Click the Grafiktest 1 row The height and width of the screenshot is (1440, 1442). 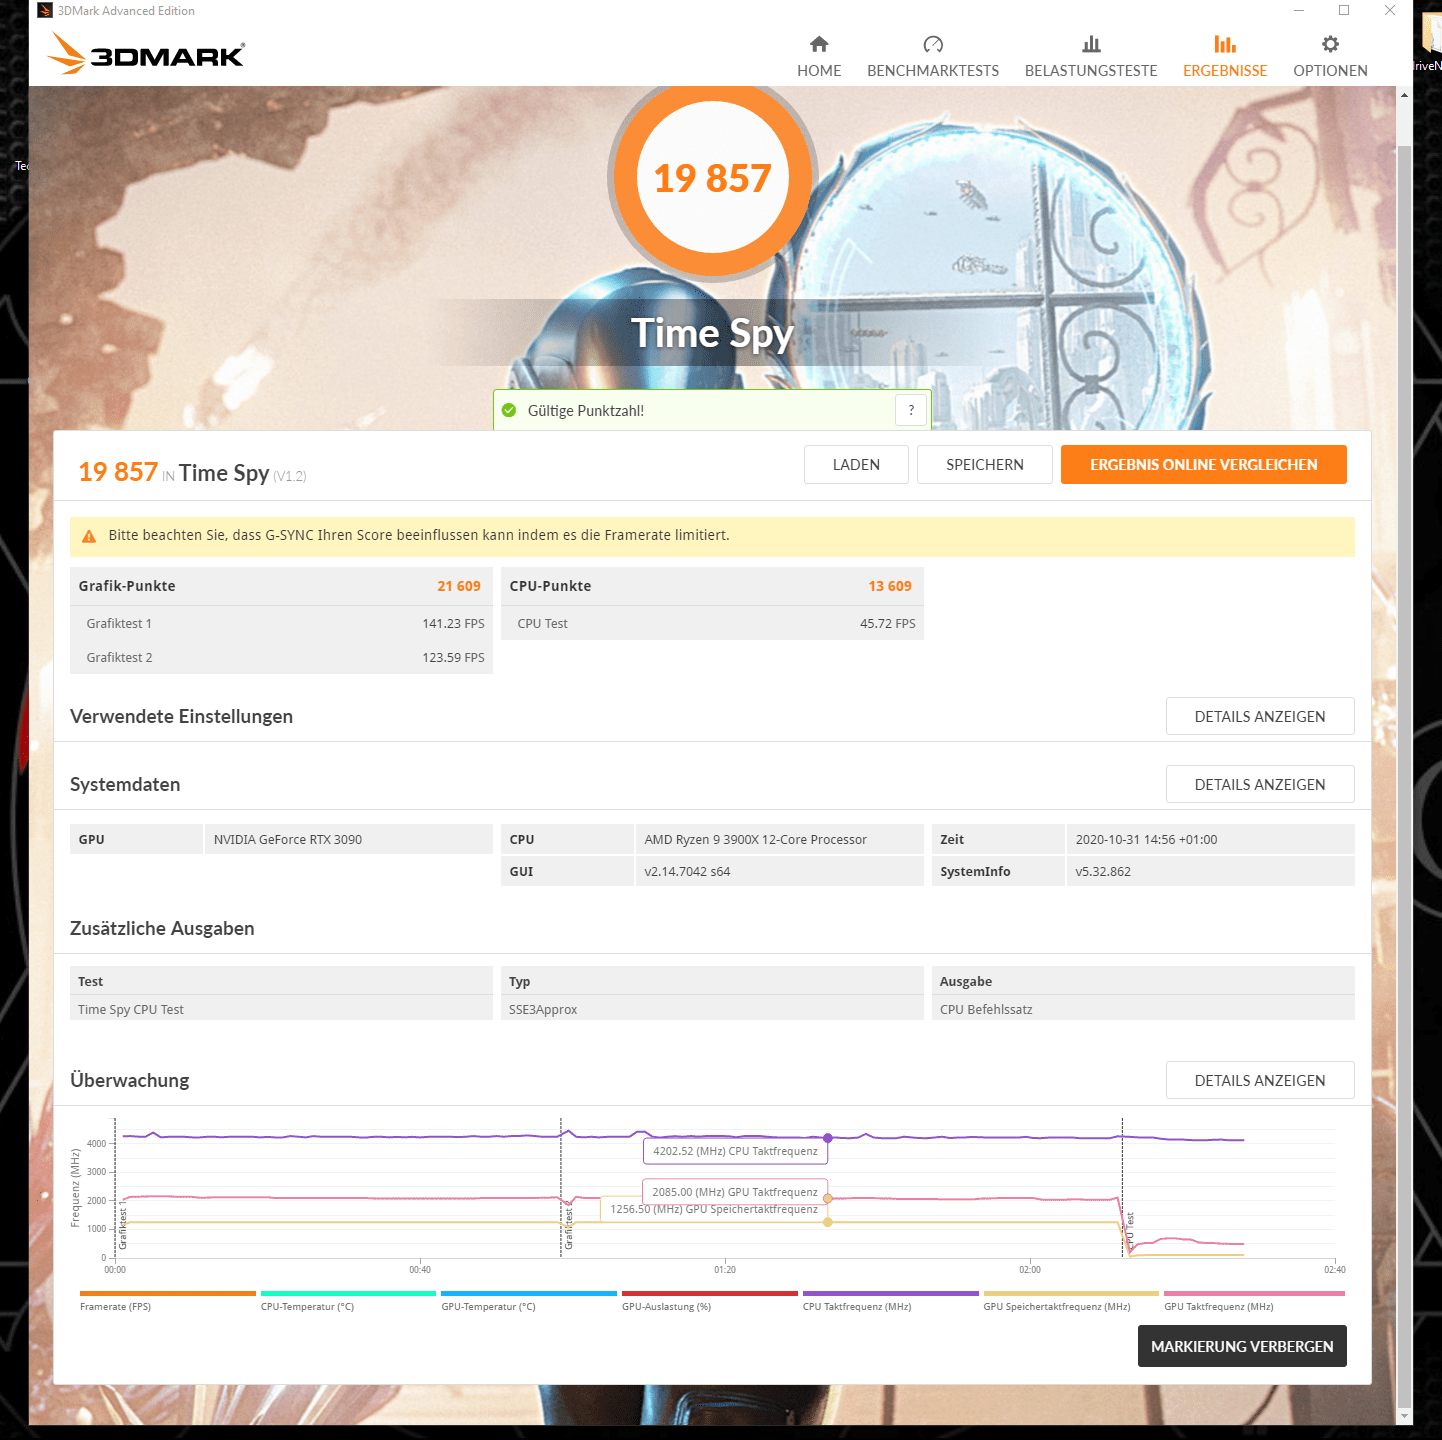[x=281, y=623]
